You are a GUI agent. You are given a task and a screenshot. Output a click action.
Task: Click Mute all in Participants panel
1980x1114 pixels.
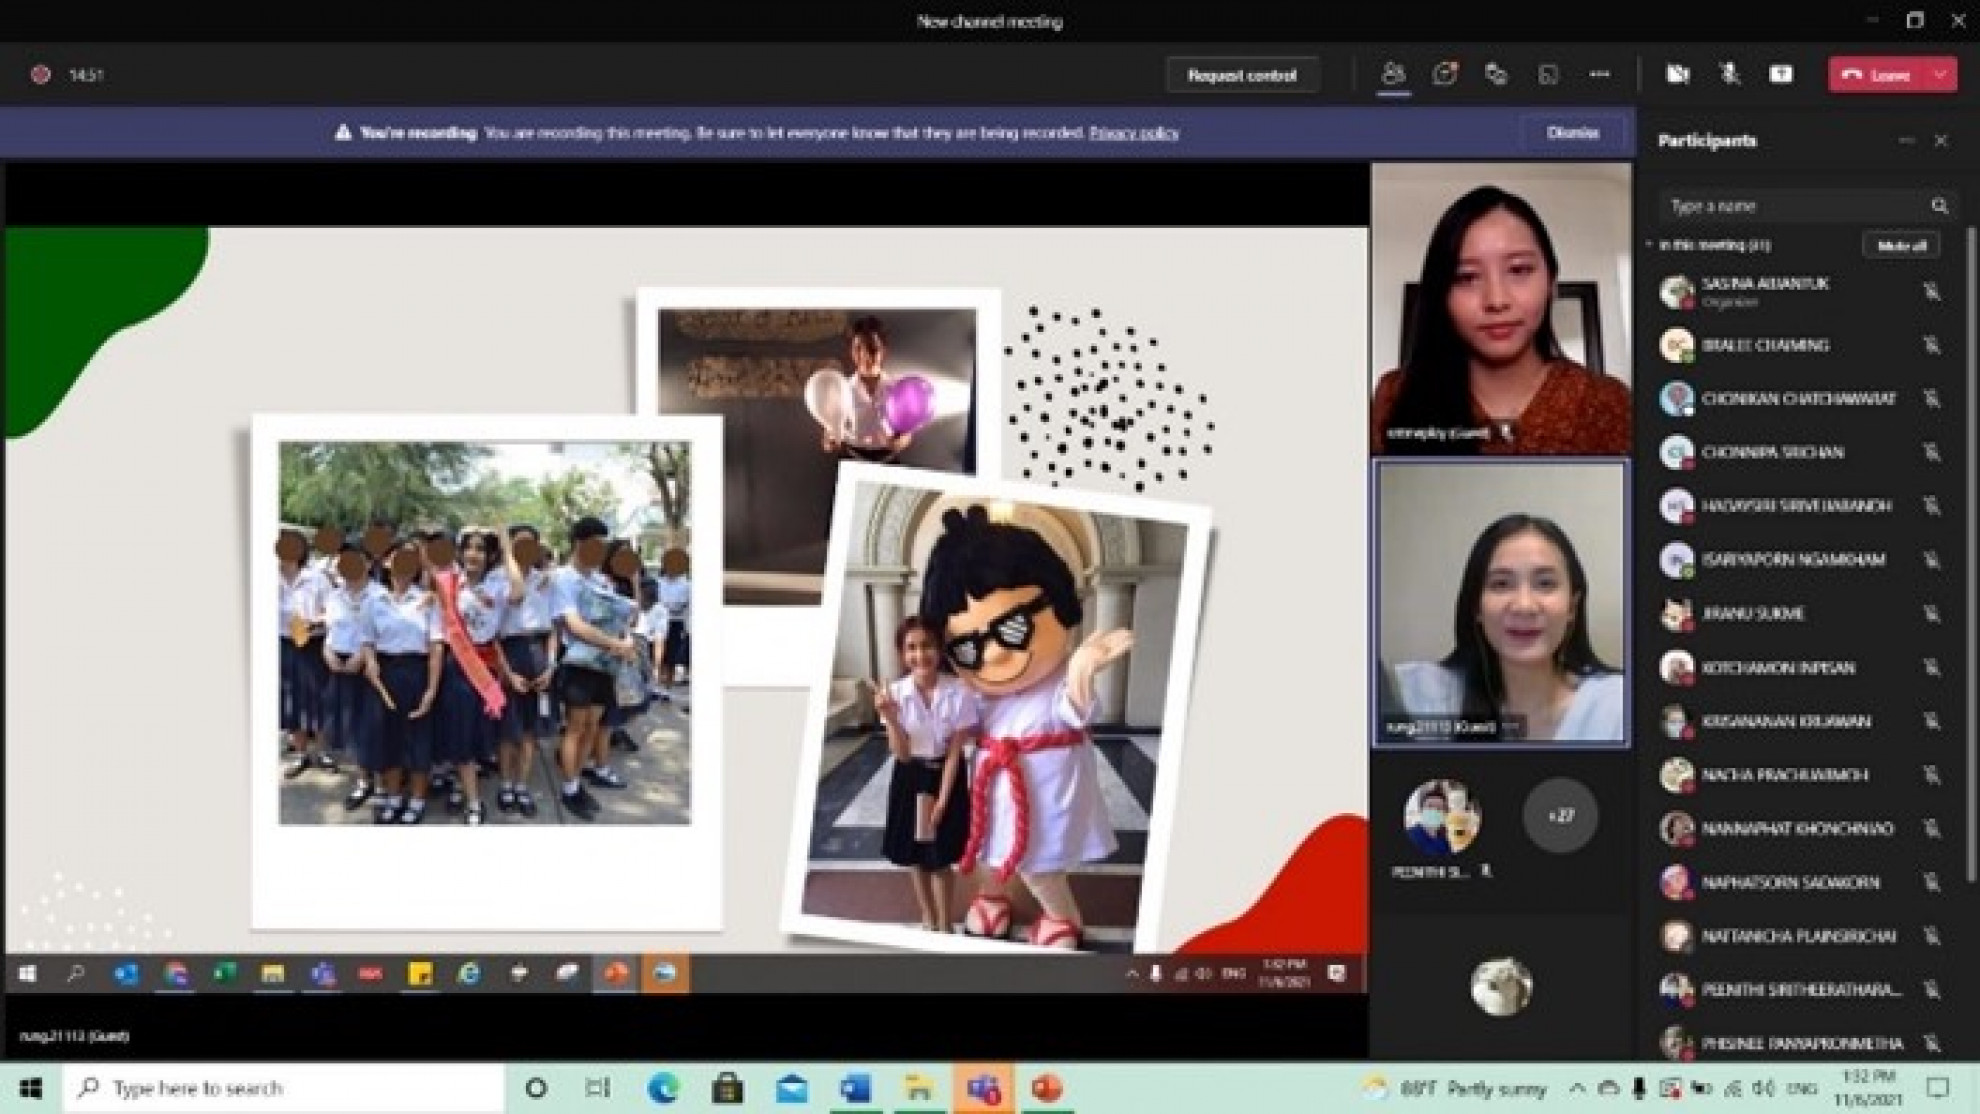coord(1901,245)
